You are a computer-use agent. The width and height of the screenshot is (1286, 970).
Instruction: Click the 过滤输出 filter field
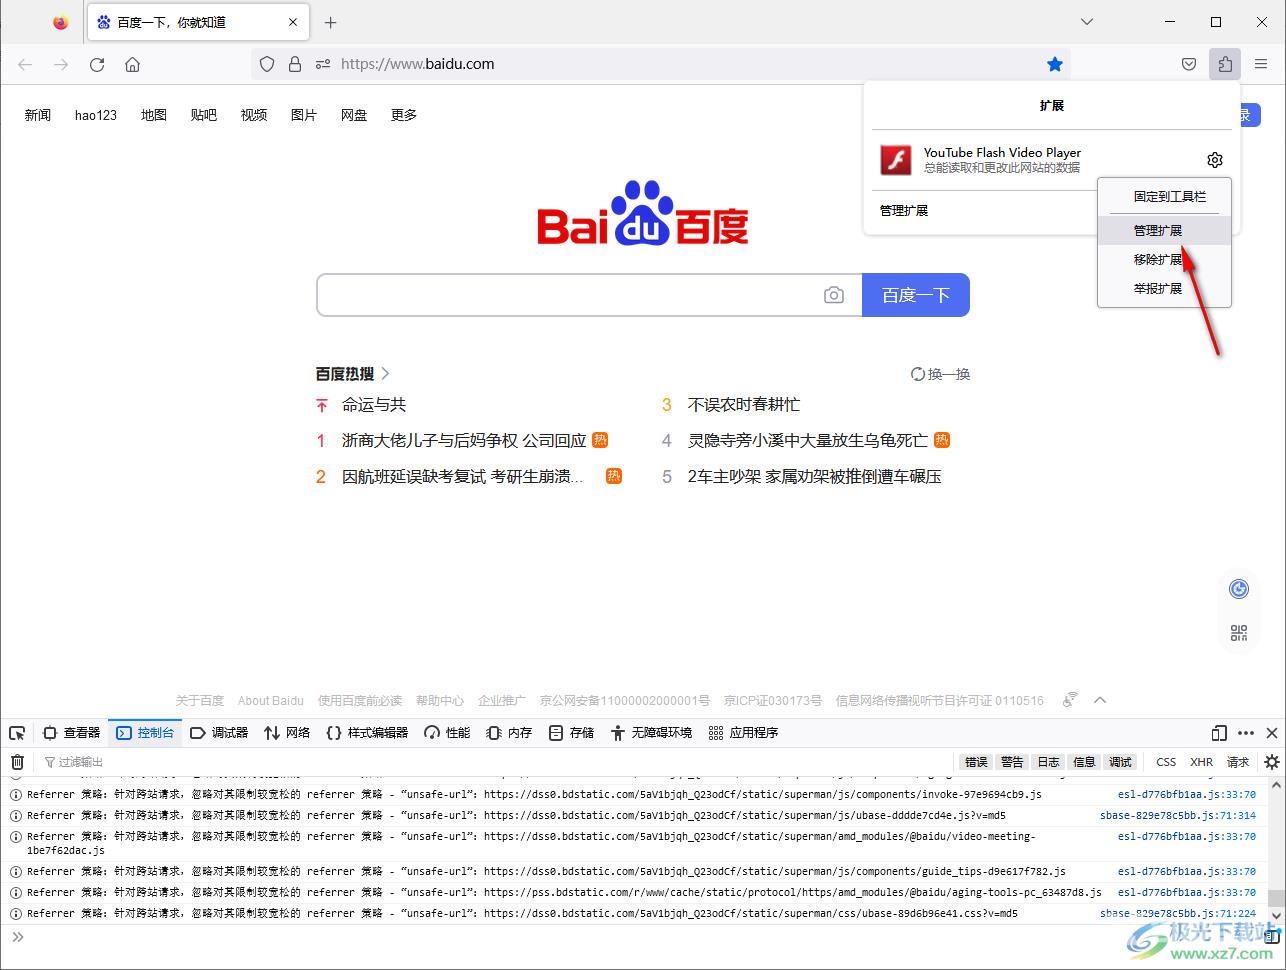(495, 762)
